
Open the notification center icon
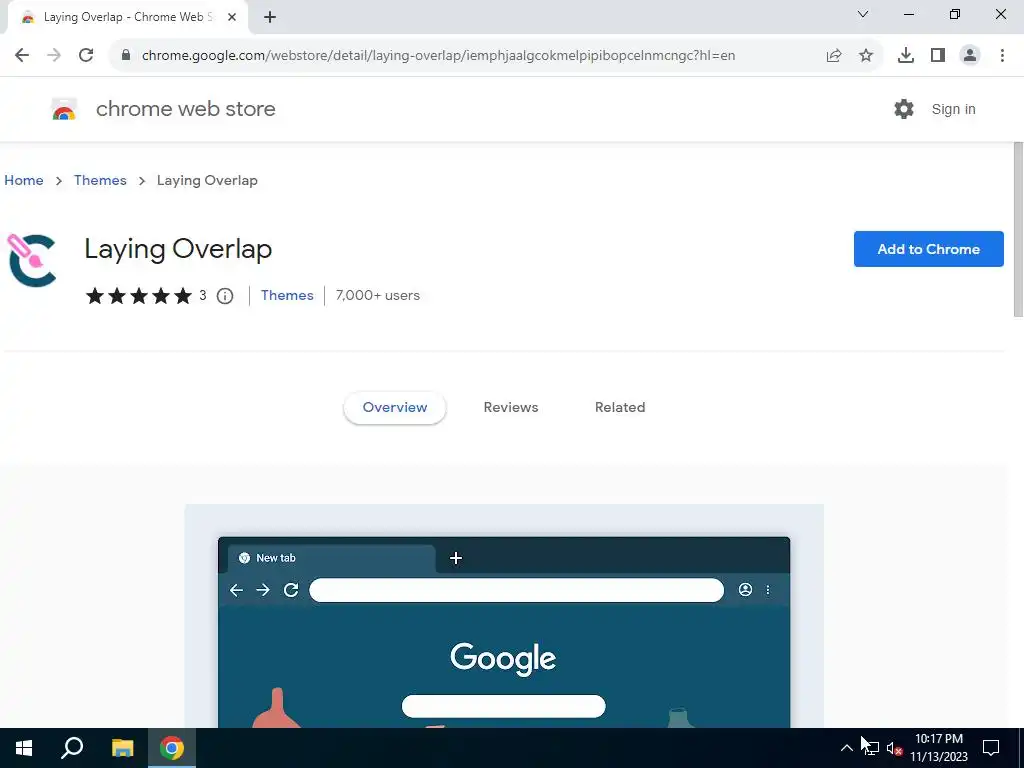[x=991, y=748]
